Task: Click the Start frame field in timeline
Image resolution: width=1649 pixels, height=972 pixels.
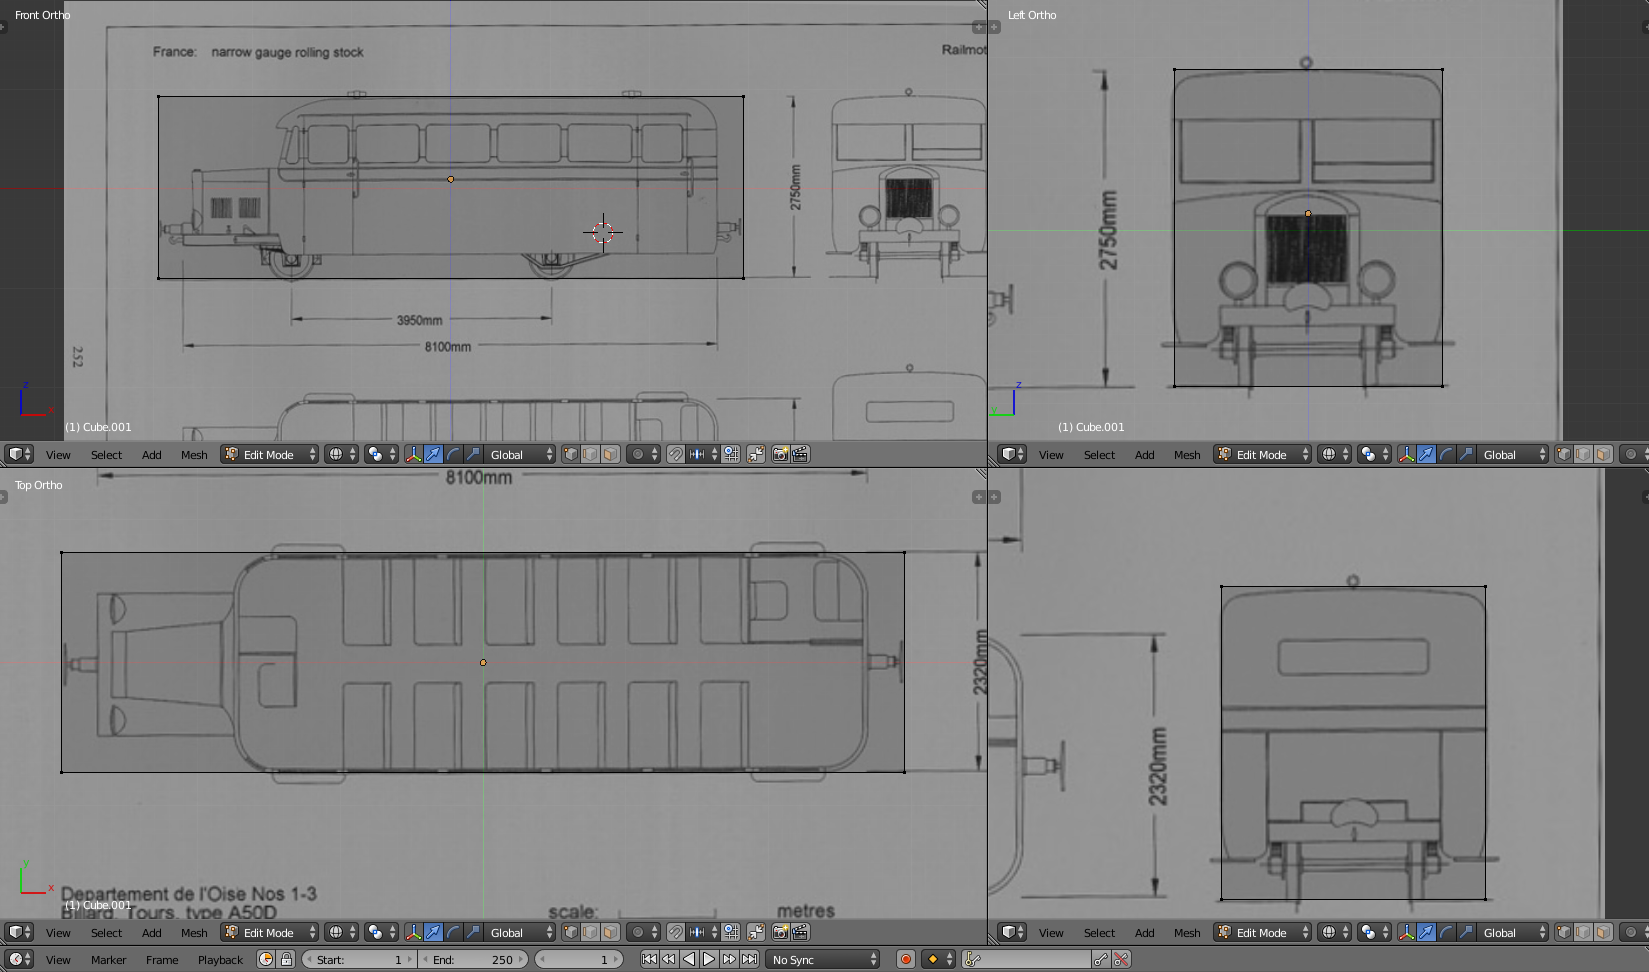Action: point(359,959)
